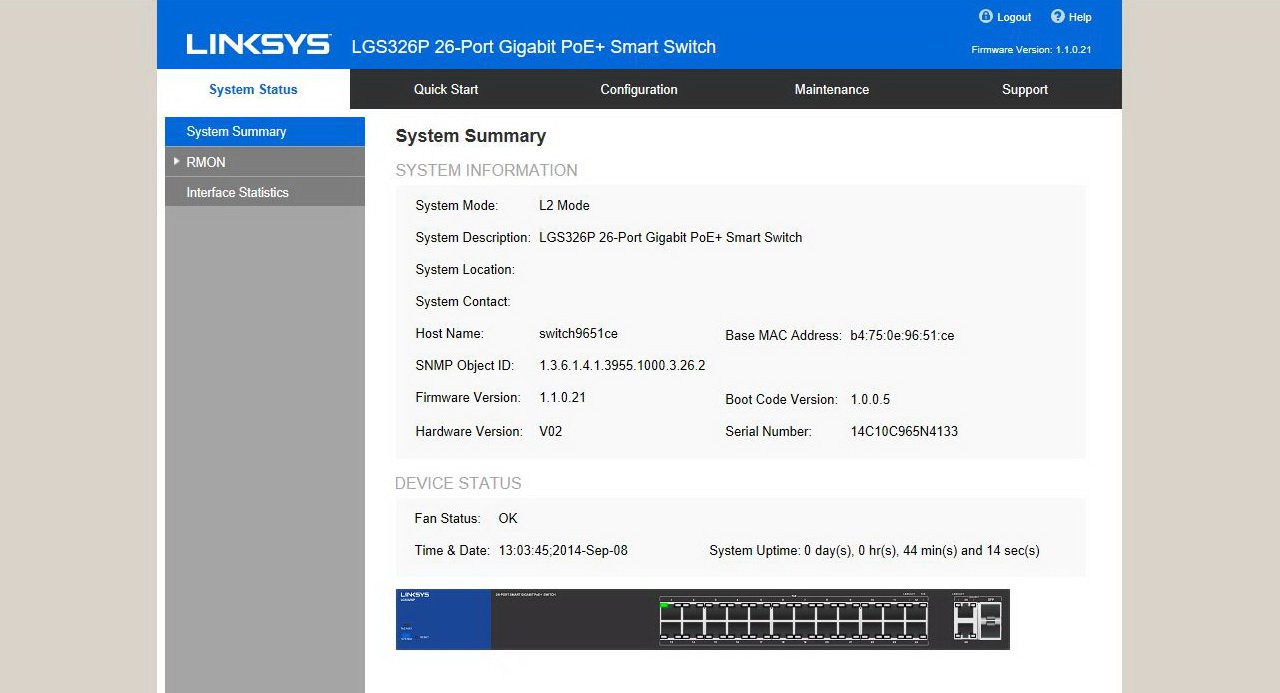Click the Logout link
Viewport: 1280px width, 693px height.
coord(1014,17)
